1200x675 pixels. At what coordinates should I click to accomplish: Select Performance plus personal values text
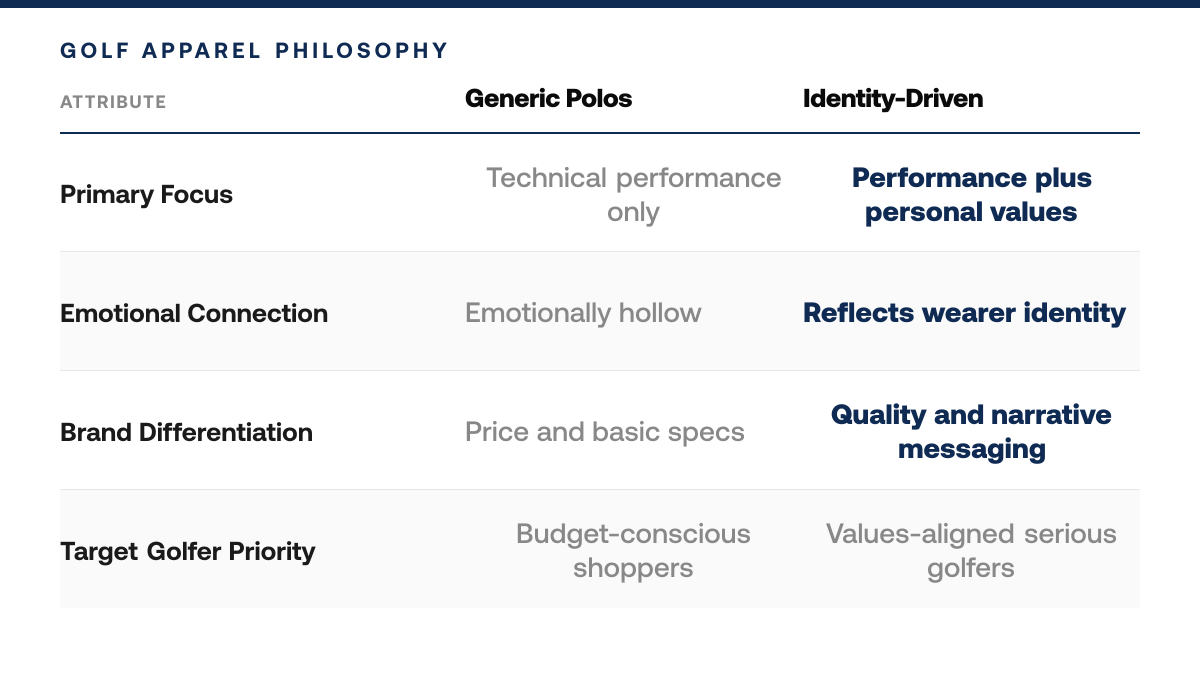pos(971,194)
